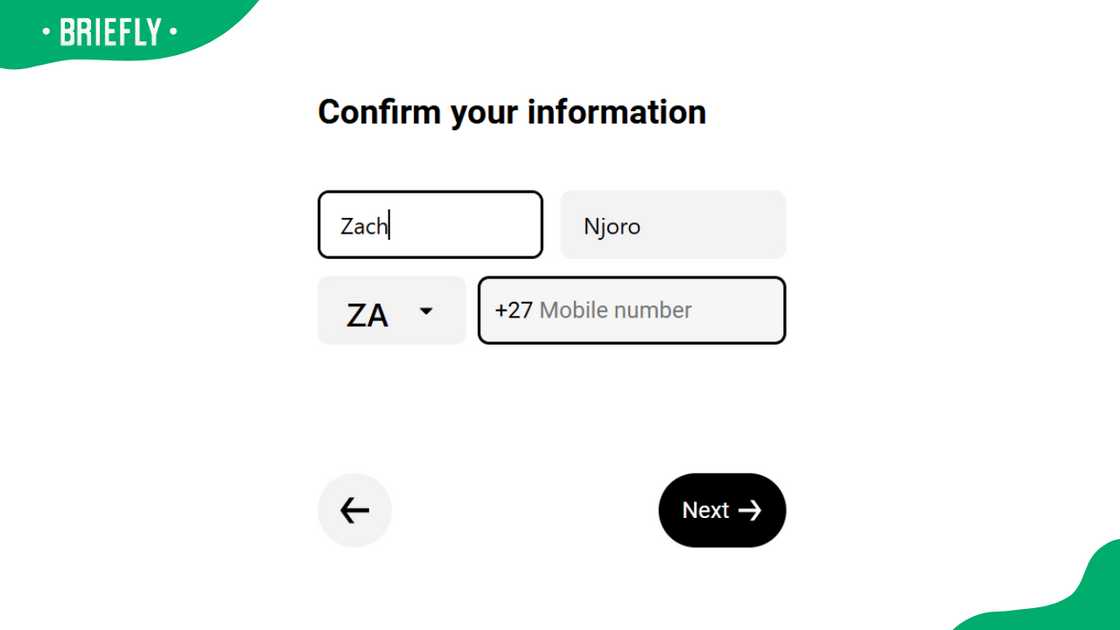Image resolution: width=1120 pixels, height=630 pixels.
Task: Click the ZA country label text
Action: pos(367,315)
